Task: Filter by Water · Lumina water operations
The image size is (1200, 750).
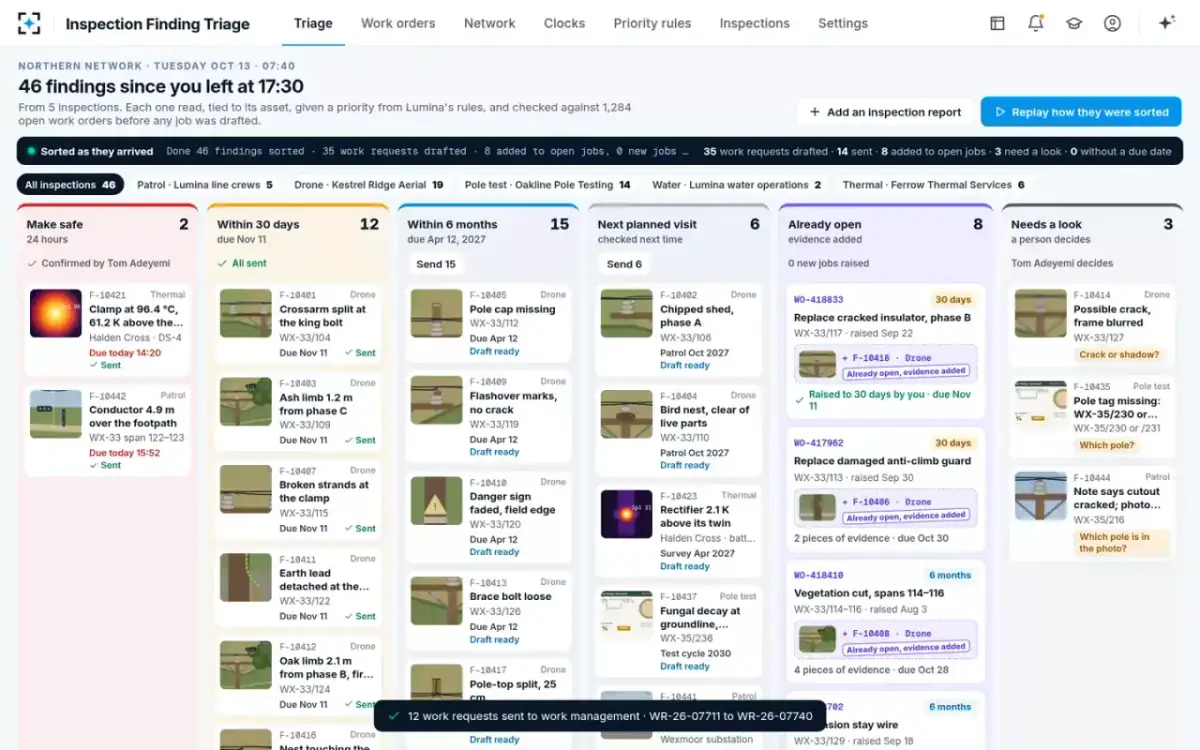Action: point(737,185)
